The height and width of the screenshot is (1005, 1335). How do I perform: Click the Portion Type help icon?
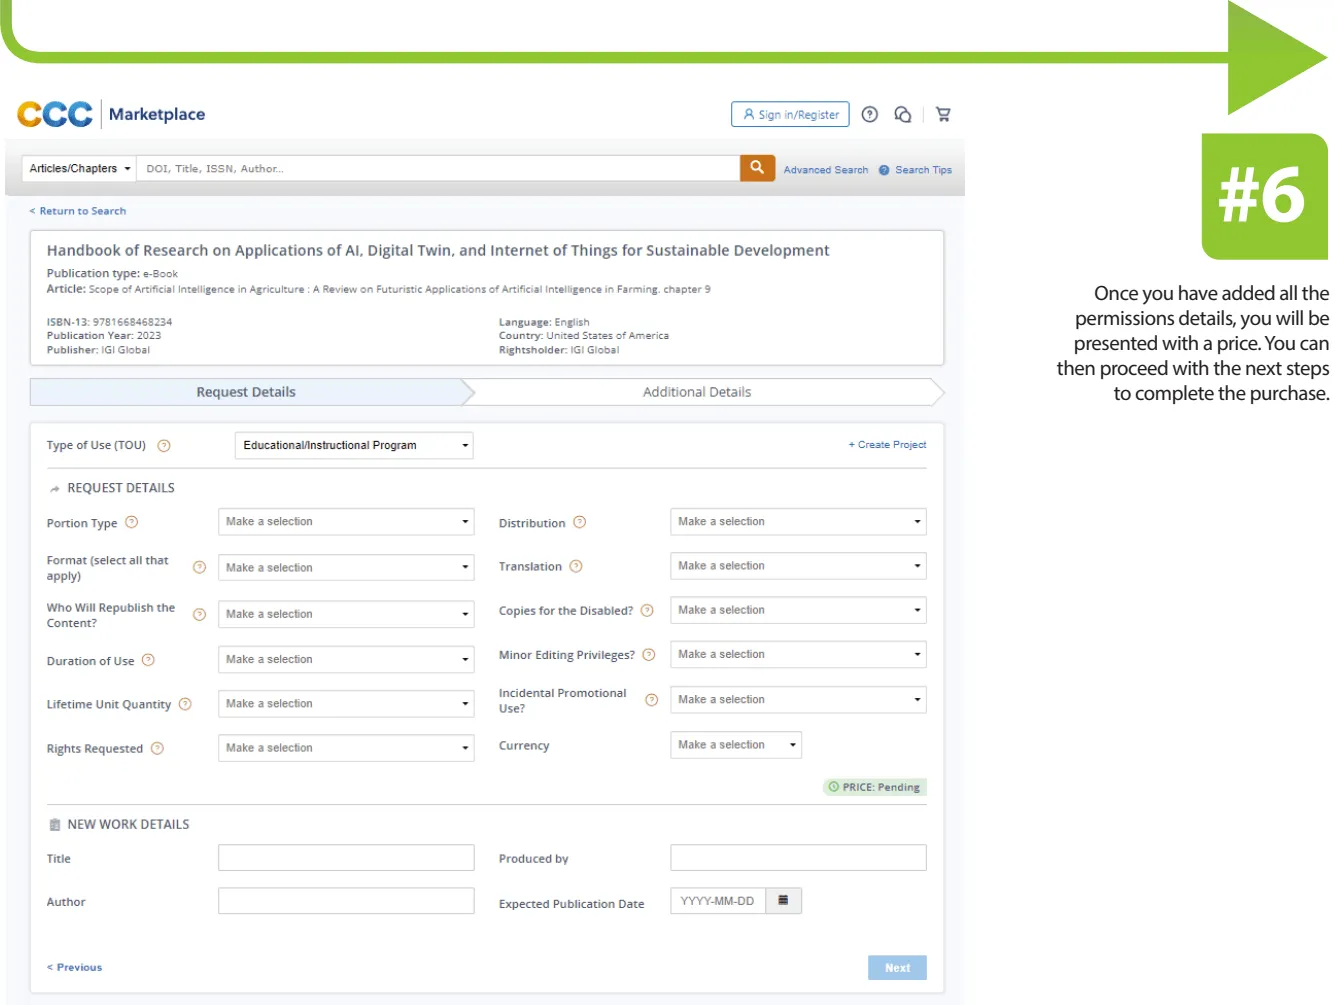coord(132,522)
